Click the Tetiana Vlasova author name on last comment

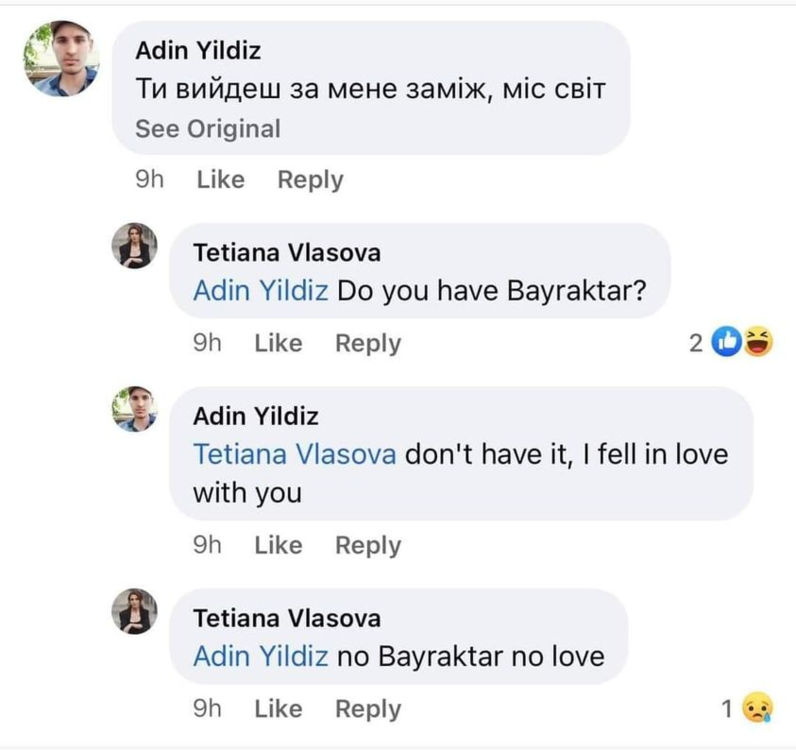coord(286,619)
